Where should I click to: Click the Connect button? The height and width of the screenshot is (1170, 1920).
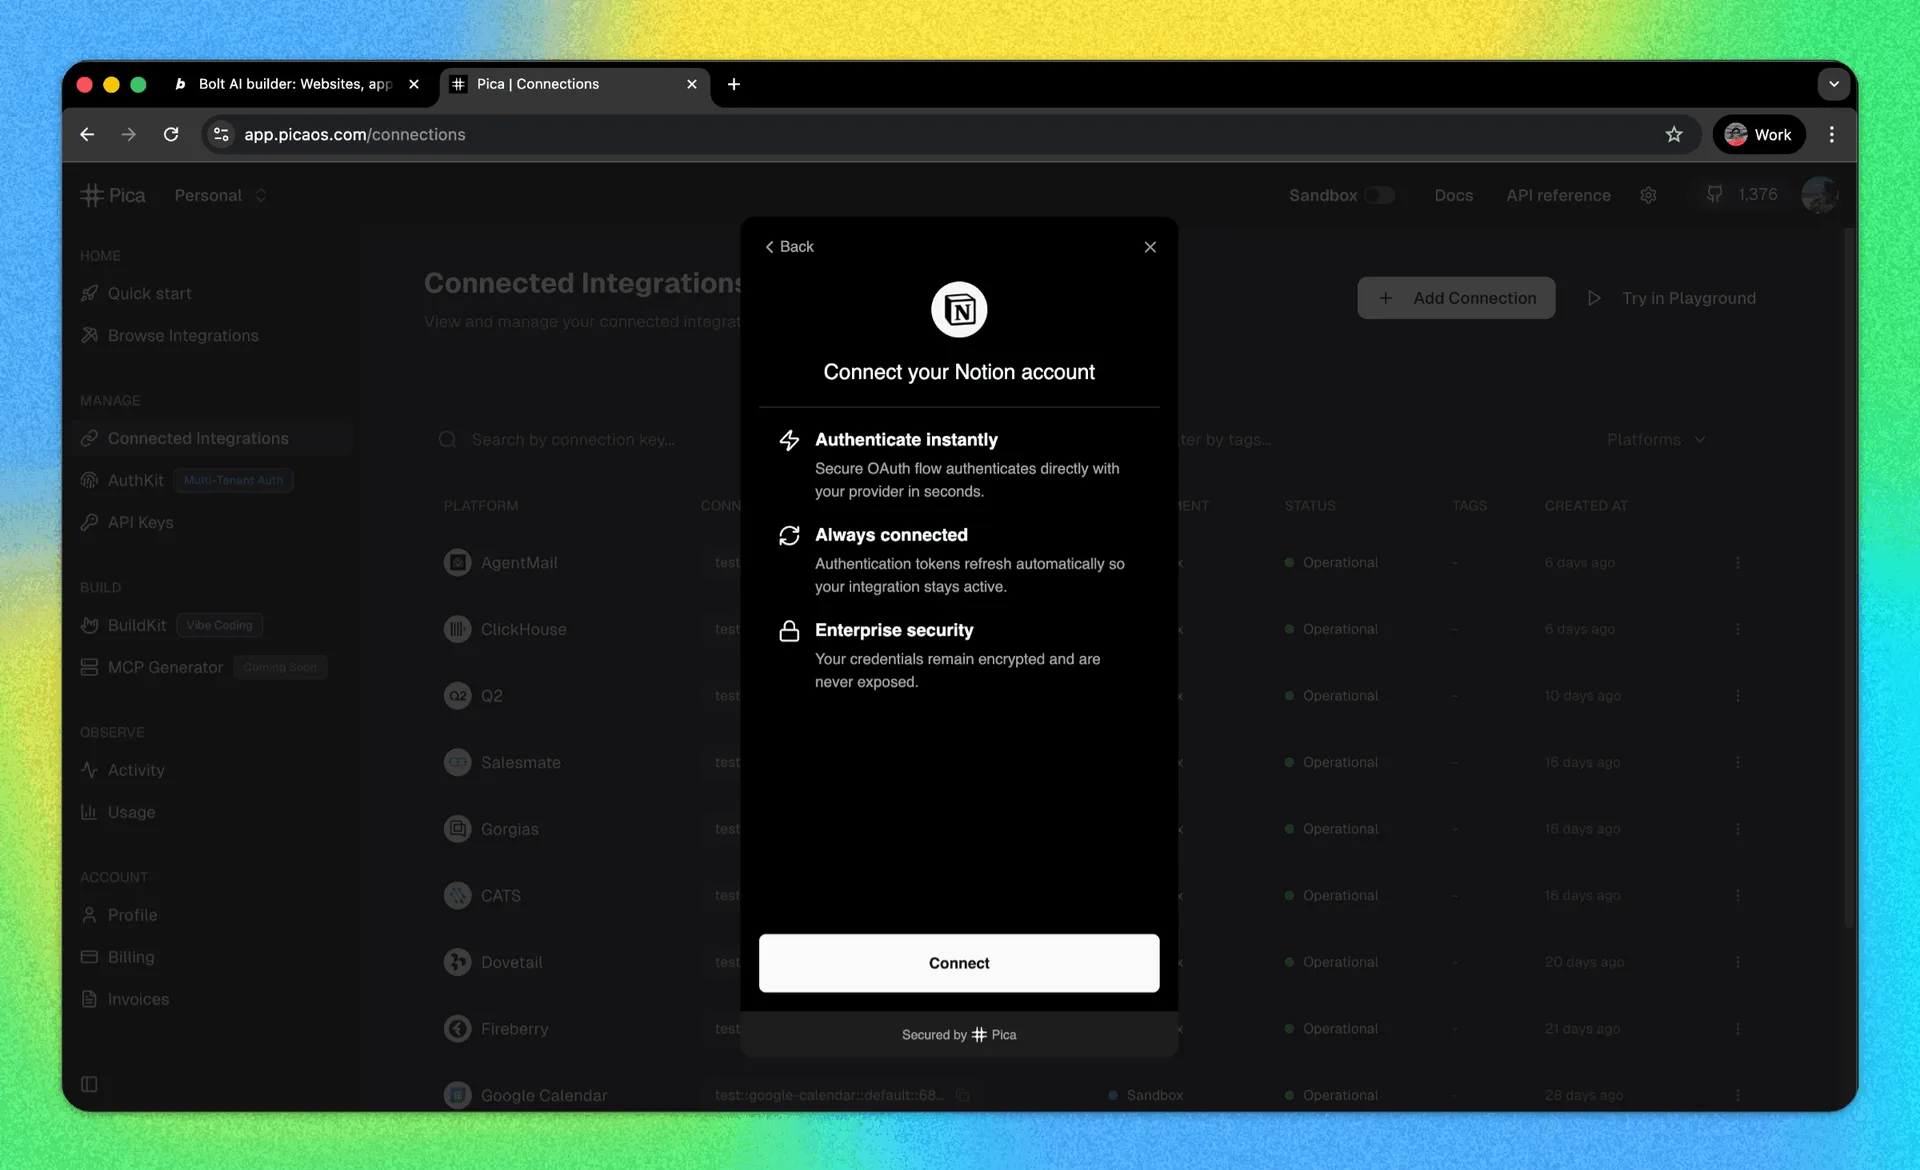959,963
